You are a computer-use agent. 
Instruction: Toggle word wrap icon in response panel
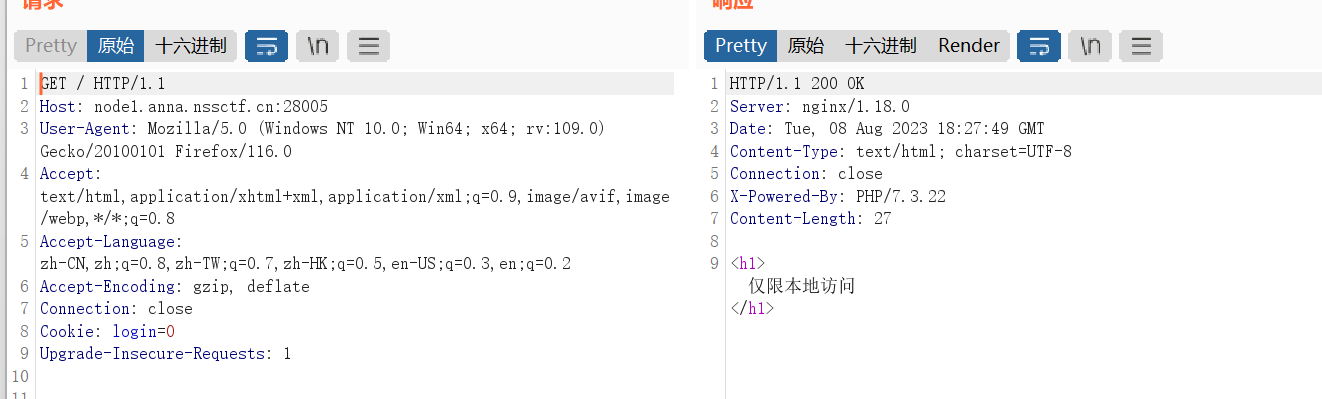[x=1038, y=45]
